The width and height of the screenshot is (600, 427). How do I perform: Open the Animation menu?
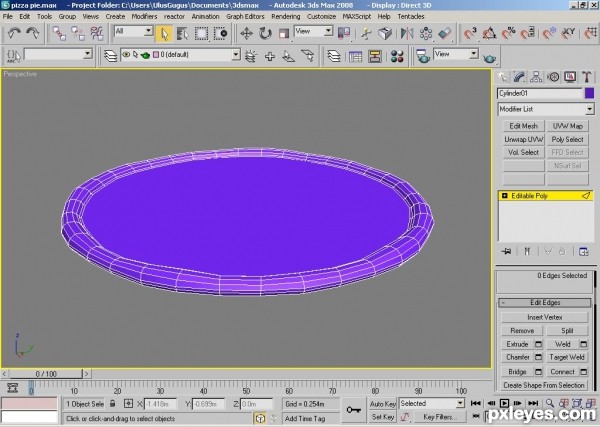click(205, 16)
